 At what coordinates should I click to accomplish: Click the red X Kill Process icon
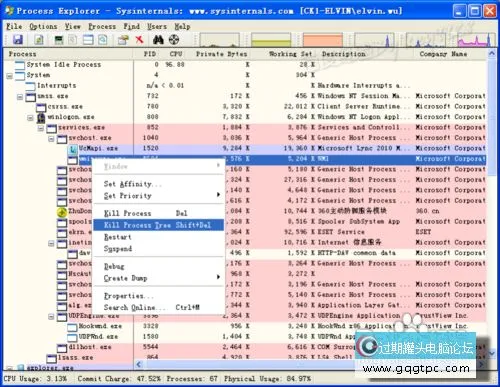point(139,40)
